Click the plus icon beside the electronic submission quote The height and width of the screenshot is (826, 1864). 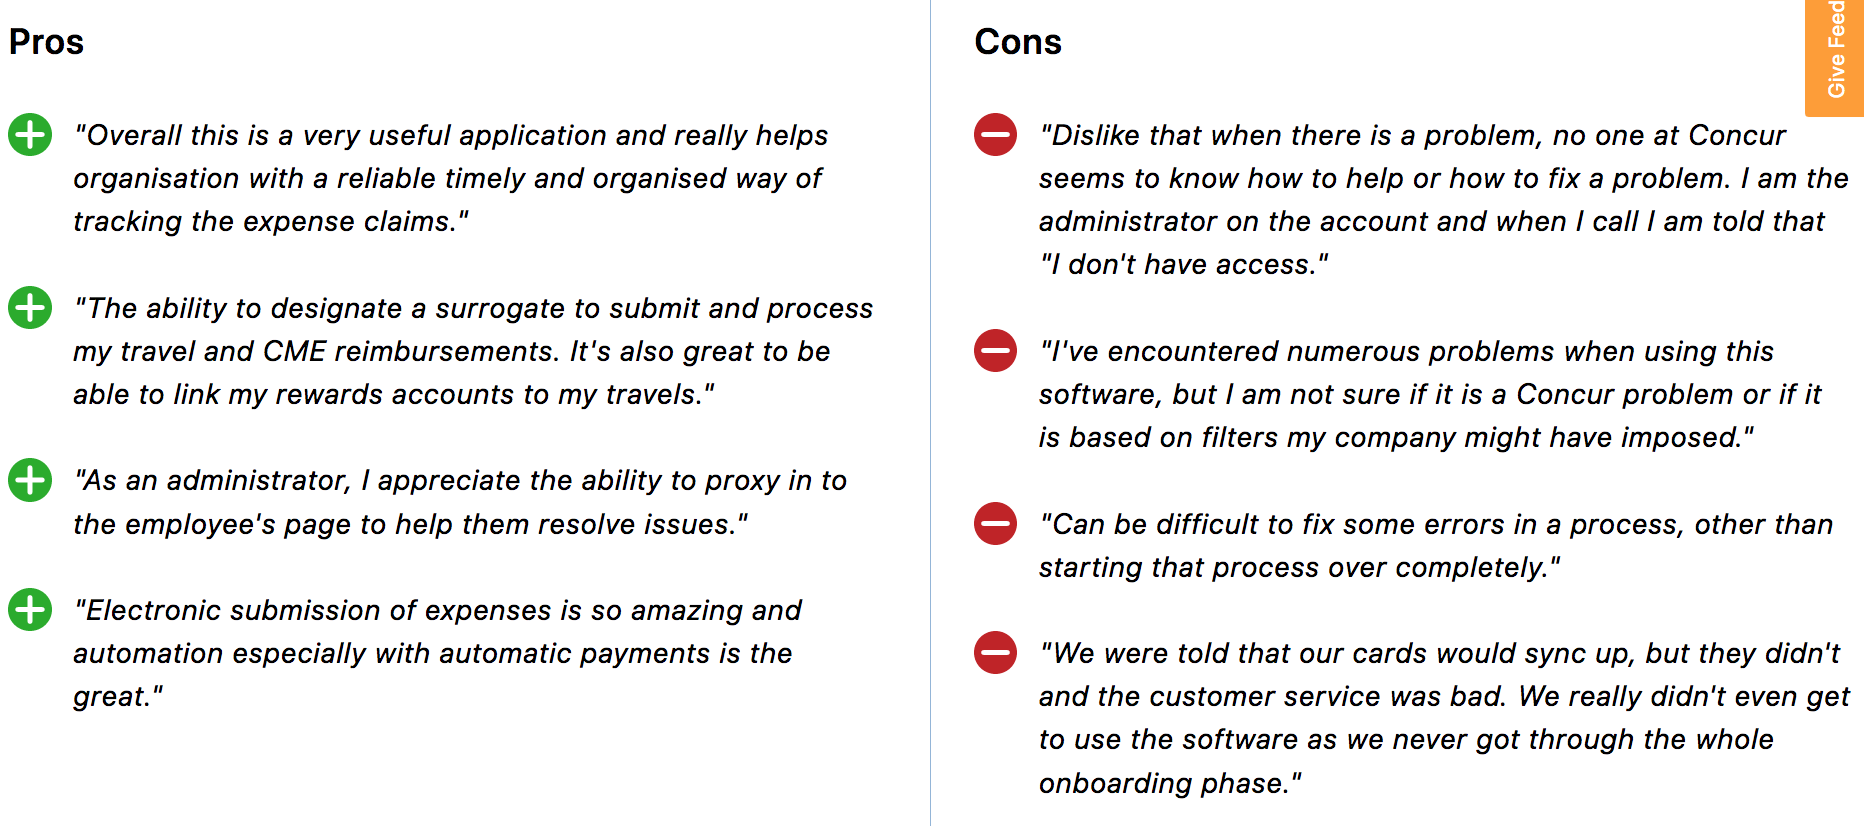click(29, 610)
